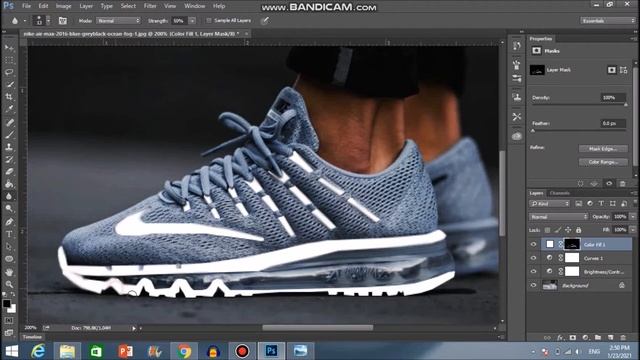640x360 pixels.
Task: Open the Layer menu
Action: pyautogui.click(x=86, y=6)
